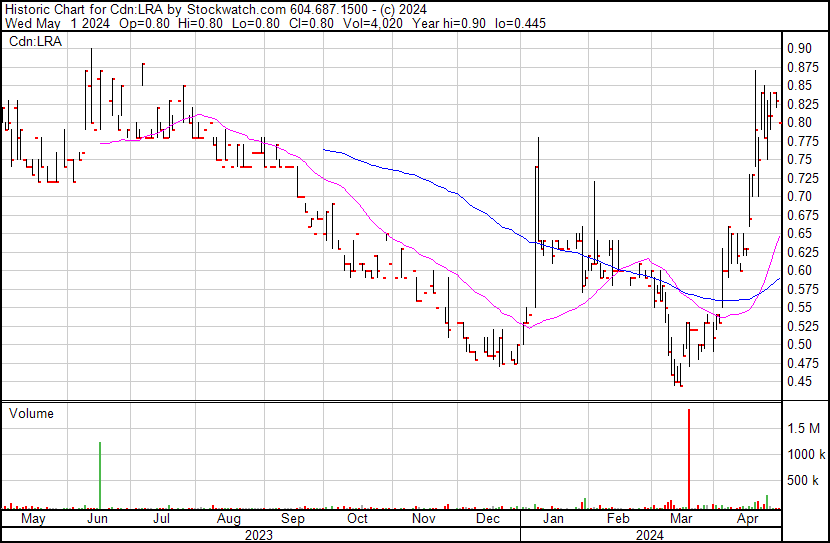Select the 0.825 price axis label
Image resolution: width=830 pixels, height=543 pixels.
click(803, 104)
